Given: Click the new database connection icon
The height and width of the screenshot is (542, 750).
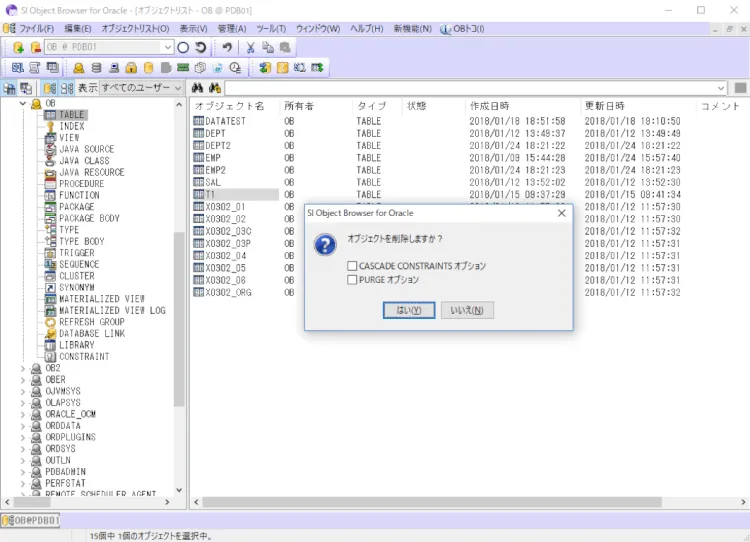Looking at the screenshot, I should point(19,47).
